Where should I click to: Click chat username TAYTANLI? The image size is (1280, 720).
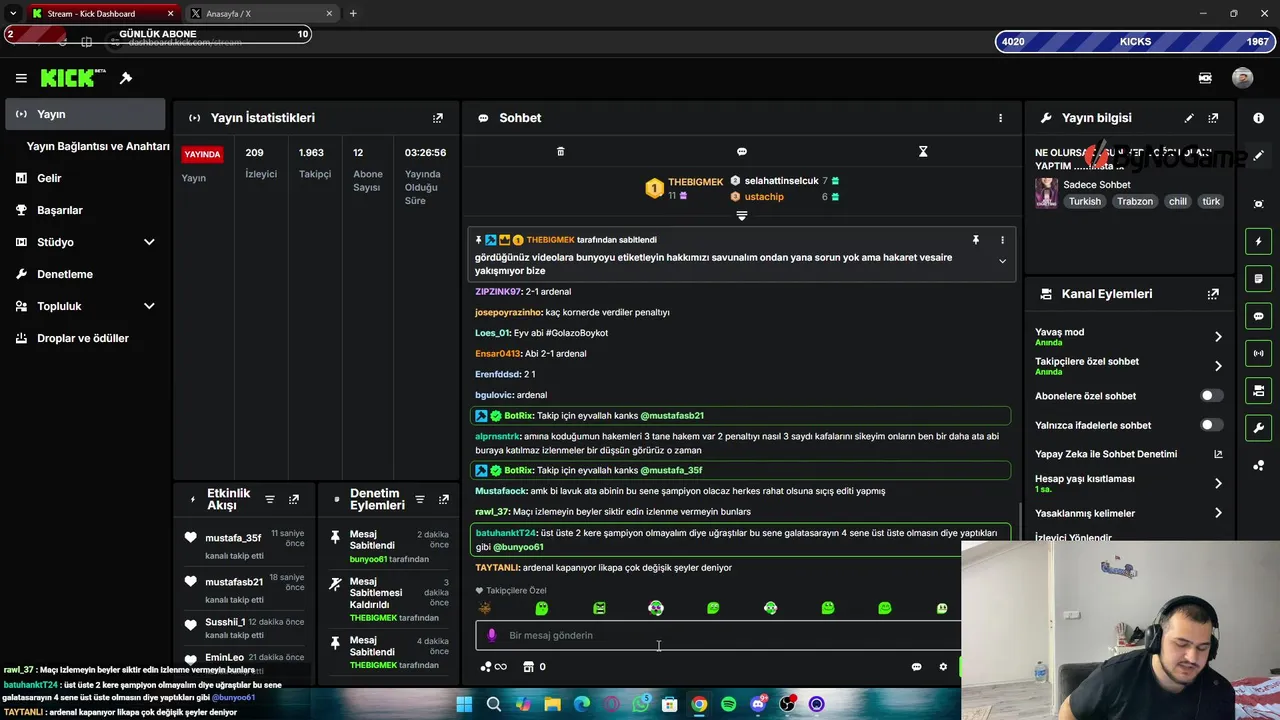[x=497, y=568]
